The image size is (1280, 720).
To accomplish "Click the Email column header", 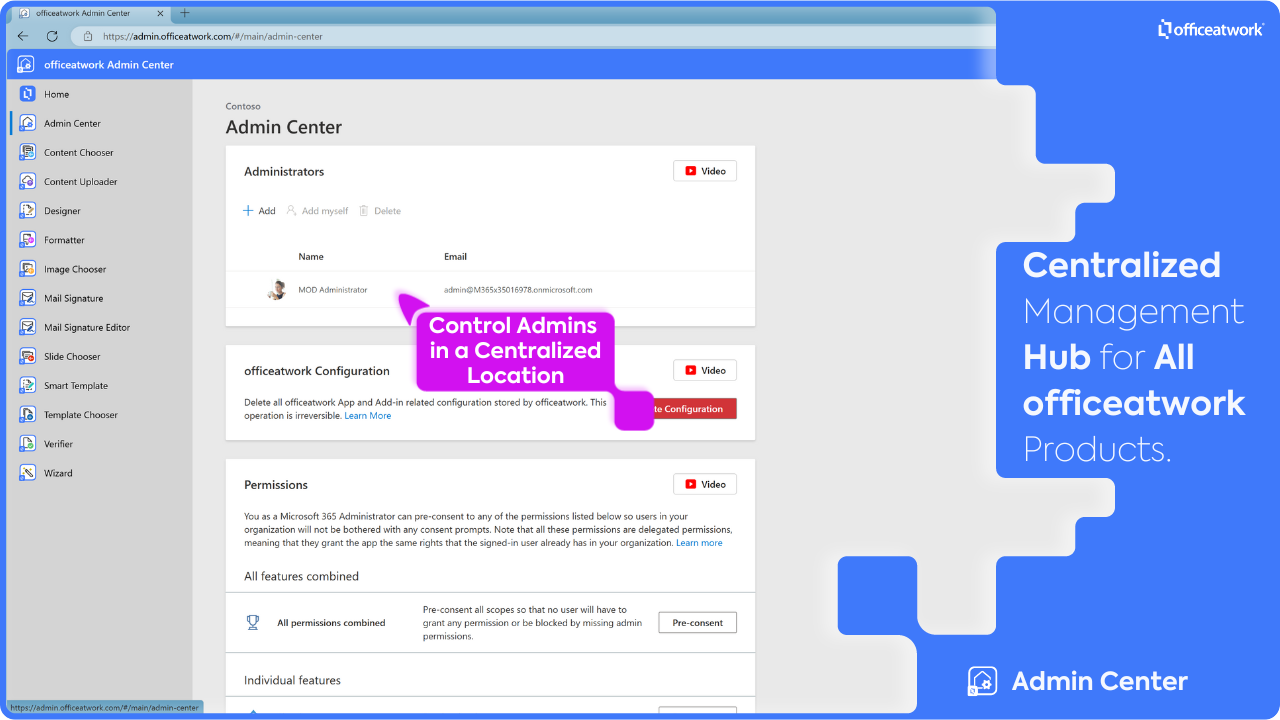I will (455, 257).
